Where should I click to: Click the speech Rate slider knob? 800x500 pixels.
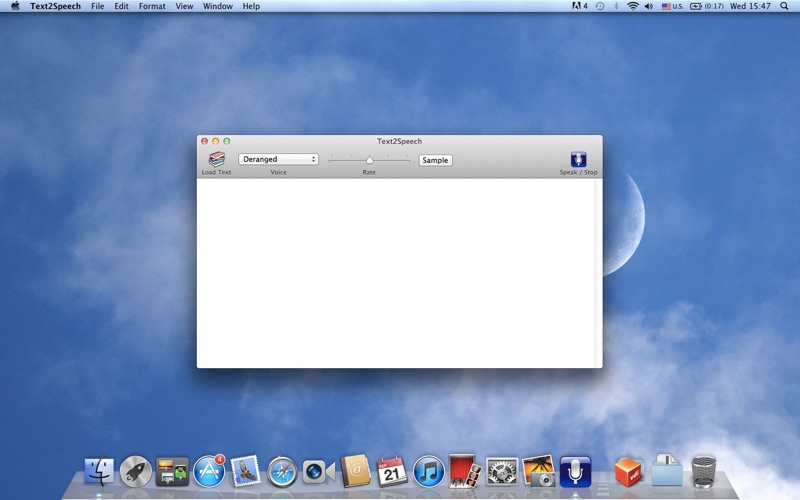tap(369, 159)
